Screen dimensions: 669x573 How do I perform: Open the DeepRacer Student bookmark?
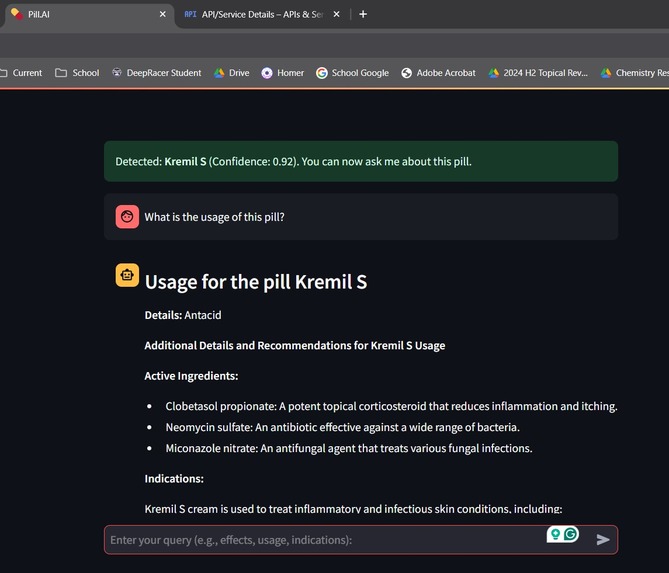tap(157, 73)
